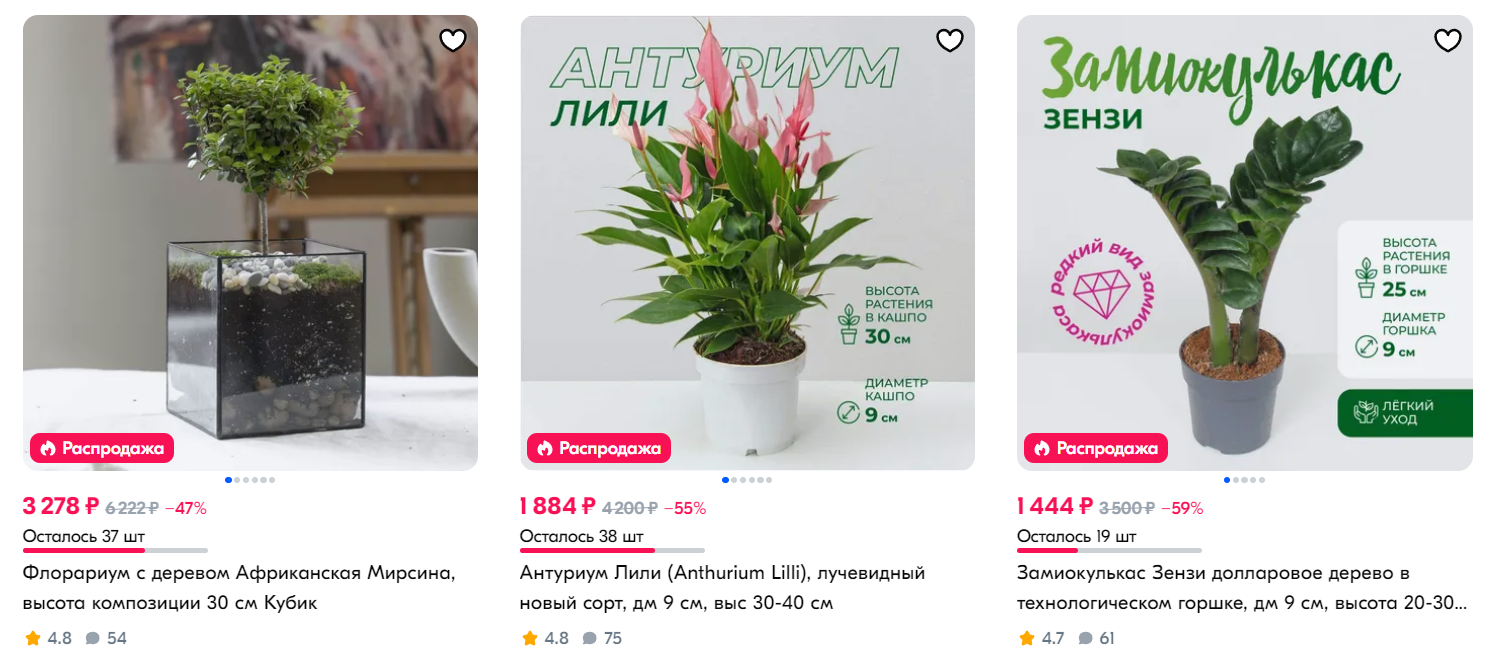Add the Florarium product to favorites with the heart icon
The width and height of the screenshot is (1495, 666).
pyautogui.click(x=453, y=41)
